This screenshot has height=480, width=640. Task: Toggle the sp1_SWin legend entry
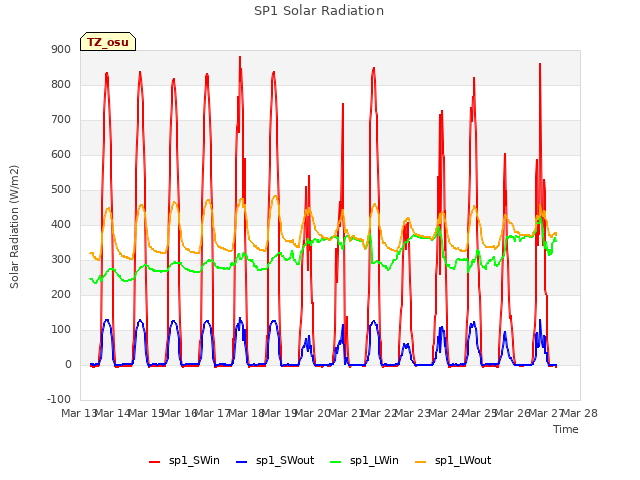point(184,461)
